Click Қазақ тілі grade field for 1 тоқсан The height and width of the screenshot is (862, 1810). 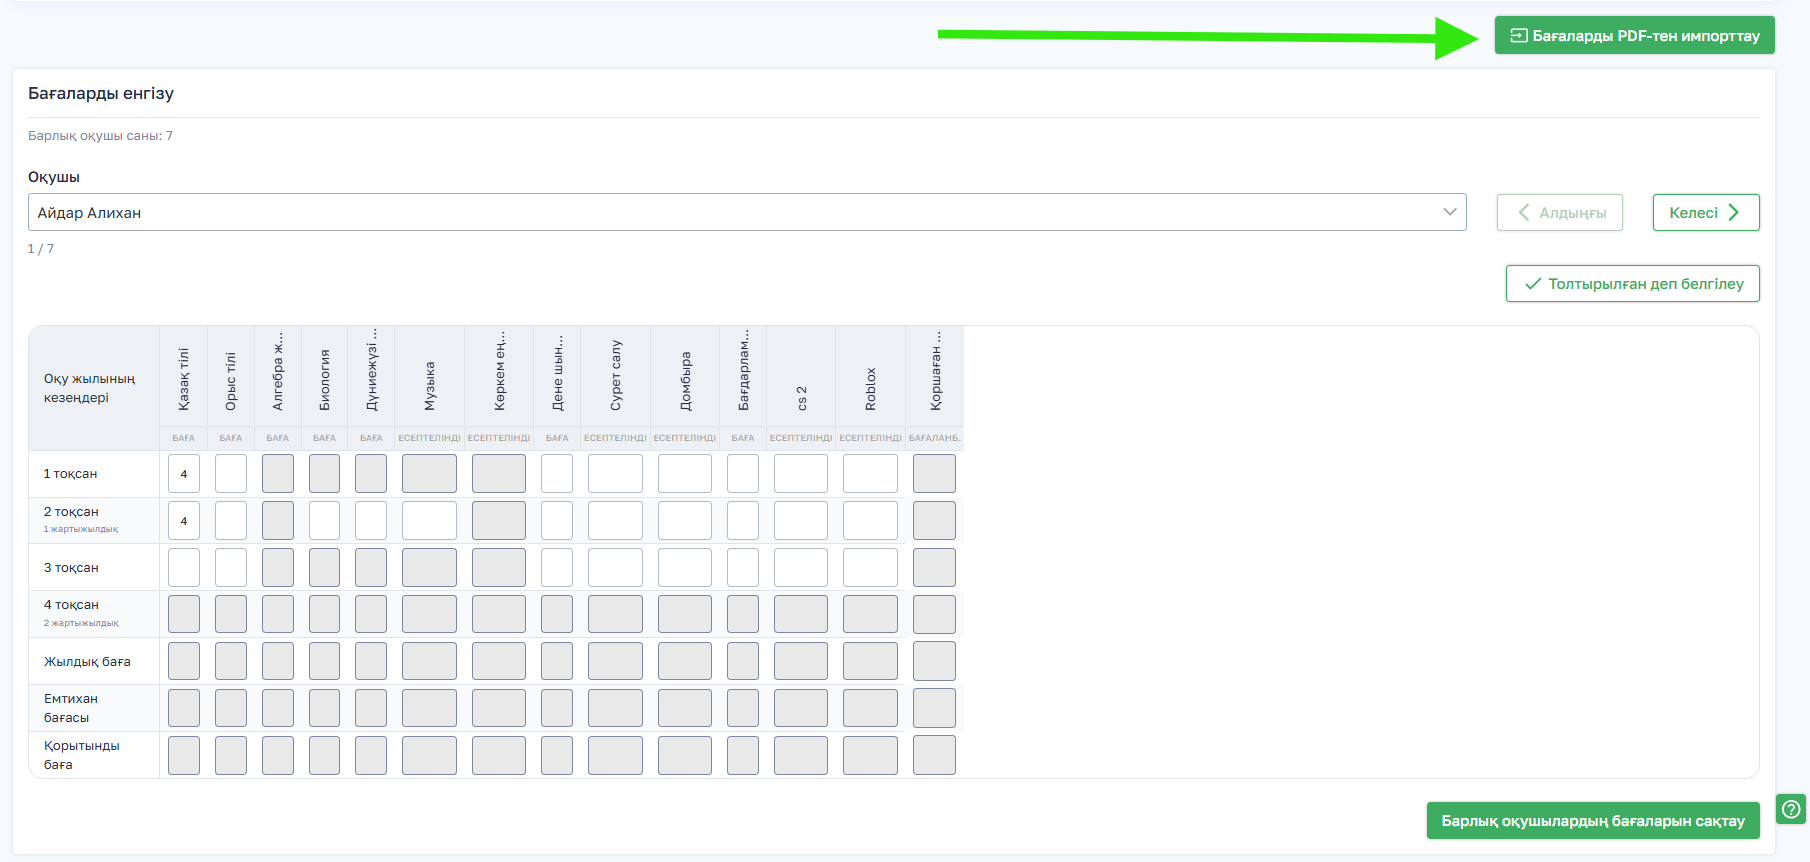tap(184, 474)
